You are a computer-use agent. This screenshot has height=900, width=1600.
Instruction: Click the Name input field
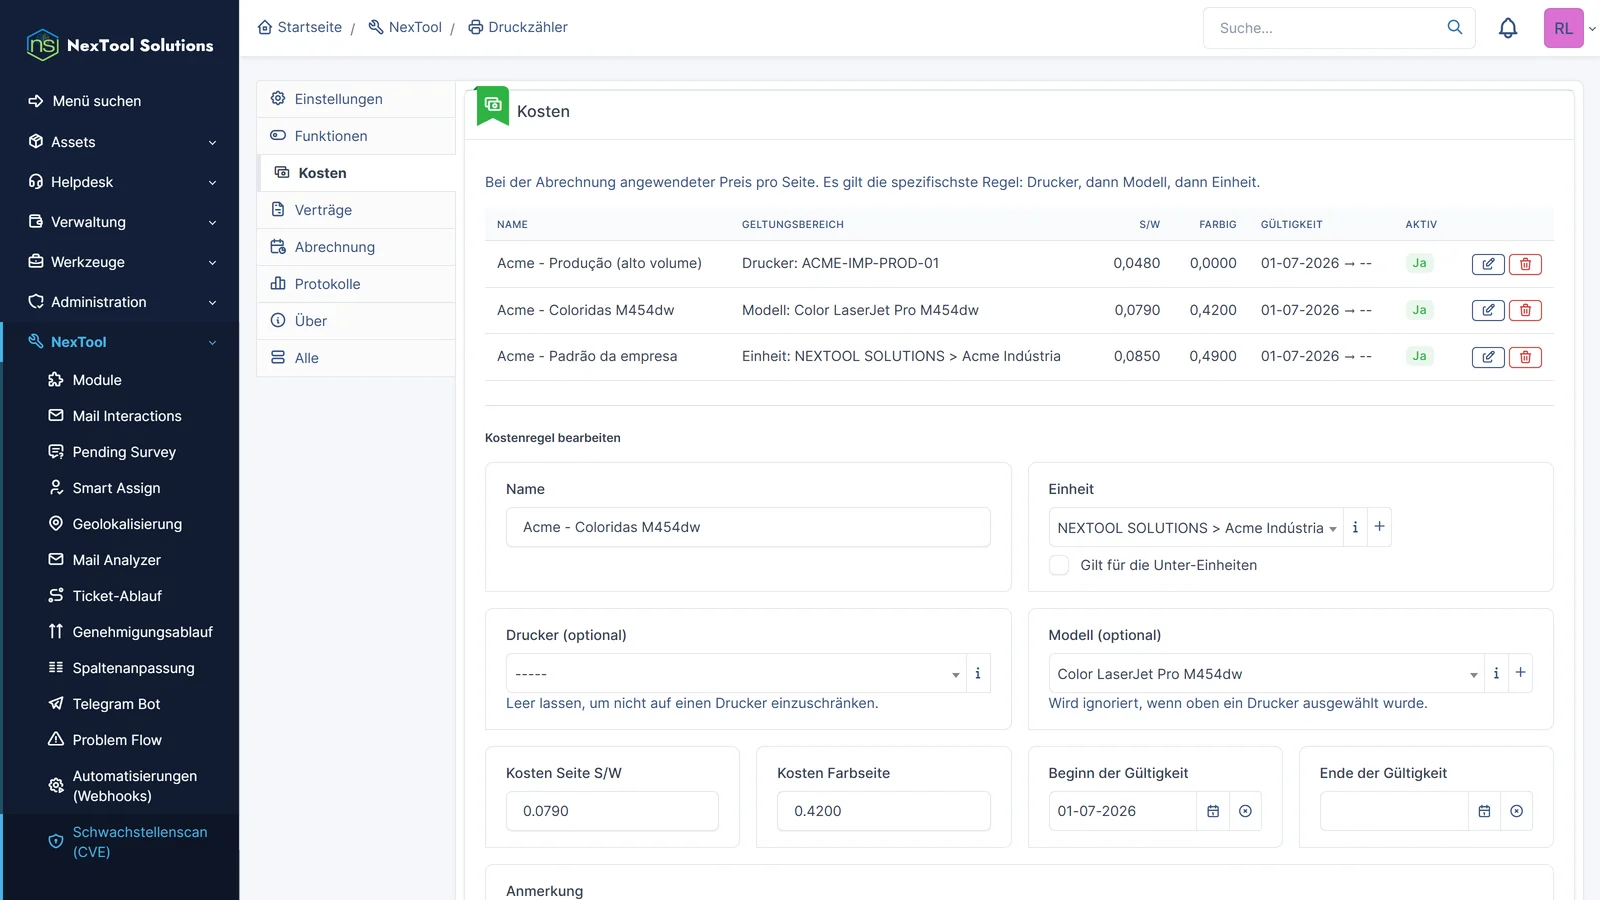(748, 527)
